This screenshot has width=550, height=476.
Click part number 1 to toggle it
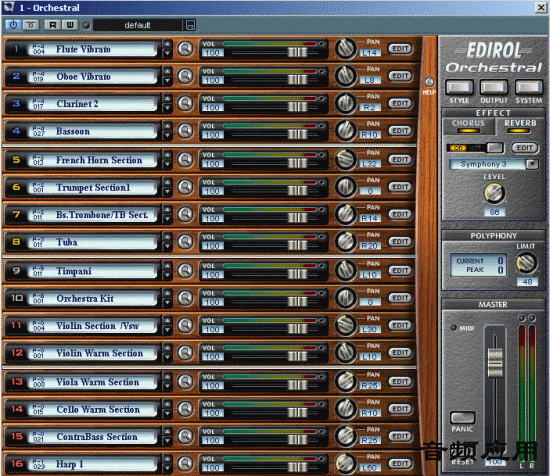point(16,49)
